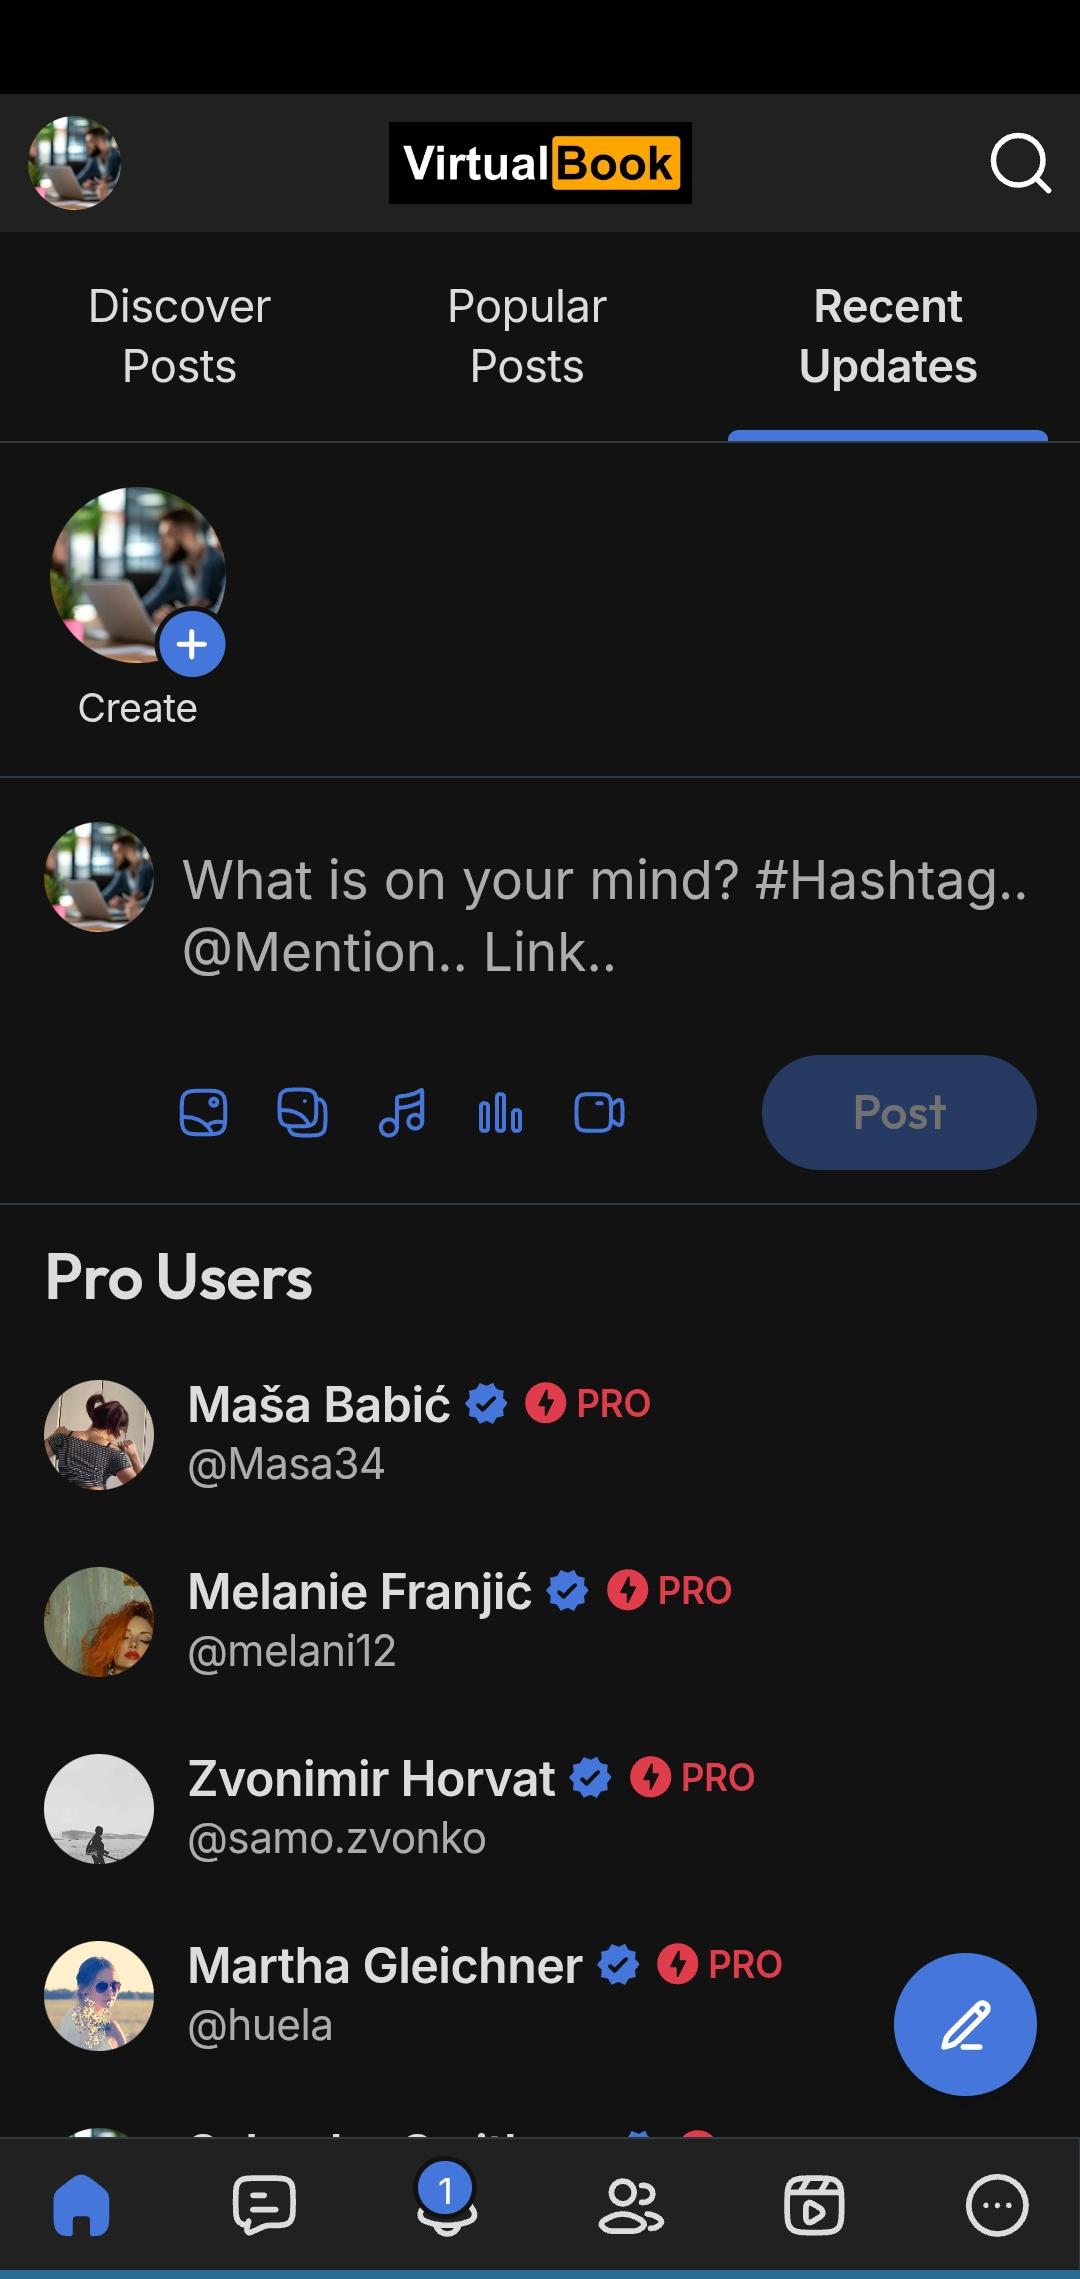Viewport: 1080px width, 2279px height.
Task: Tap the GIF/sticker icon in composer
Action: click(302, 1112)
